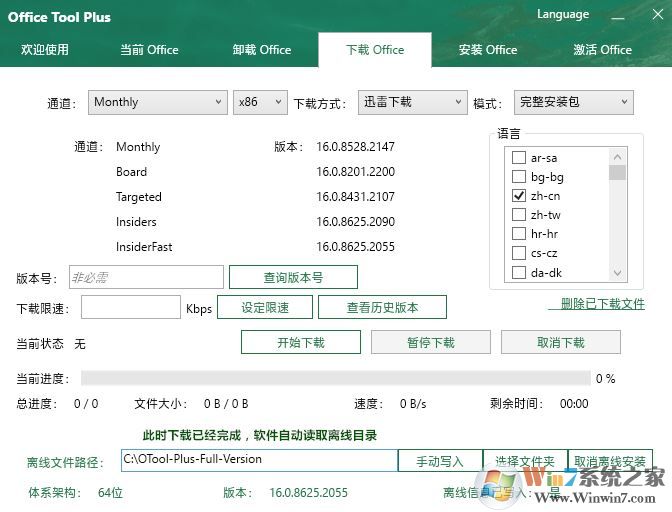
Task: Click the 版本号 input field
Action: point(146,277)
